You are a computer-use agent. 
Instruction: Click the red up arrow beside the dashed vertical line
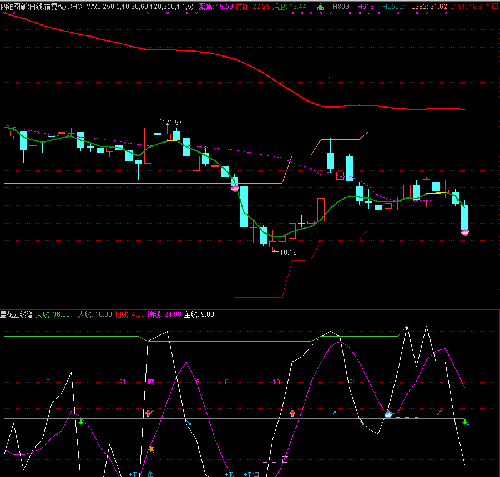point(148,413)
